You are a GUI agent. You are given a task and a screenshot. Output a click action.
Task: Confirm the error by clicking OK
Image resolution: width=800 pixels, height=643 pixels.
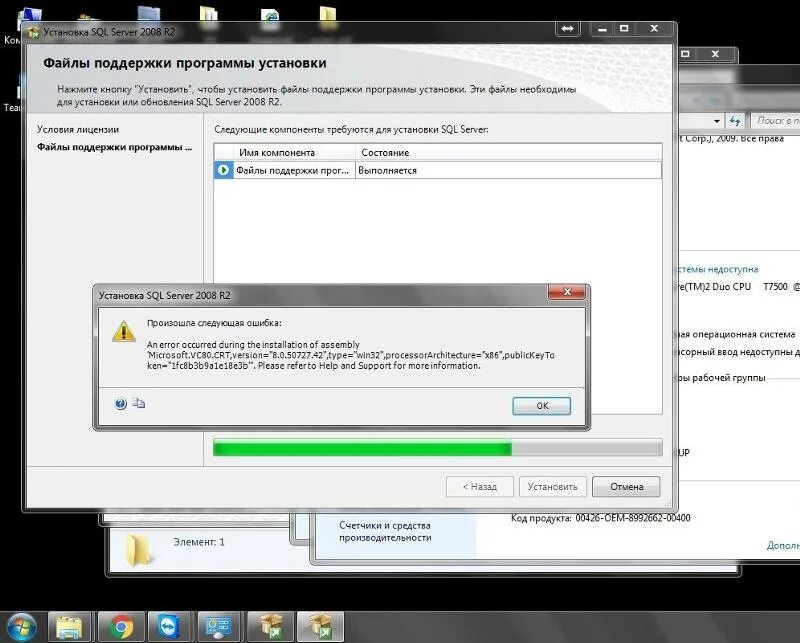[542, 406]
